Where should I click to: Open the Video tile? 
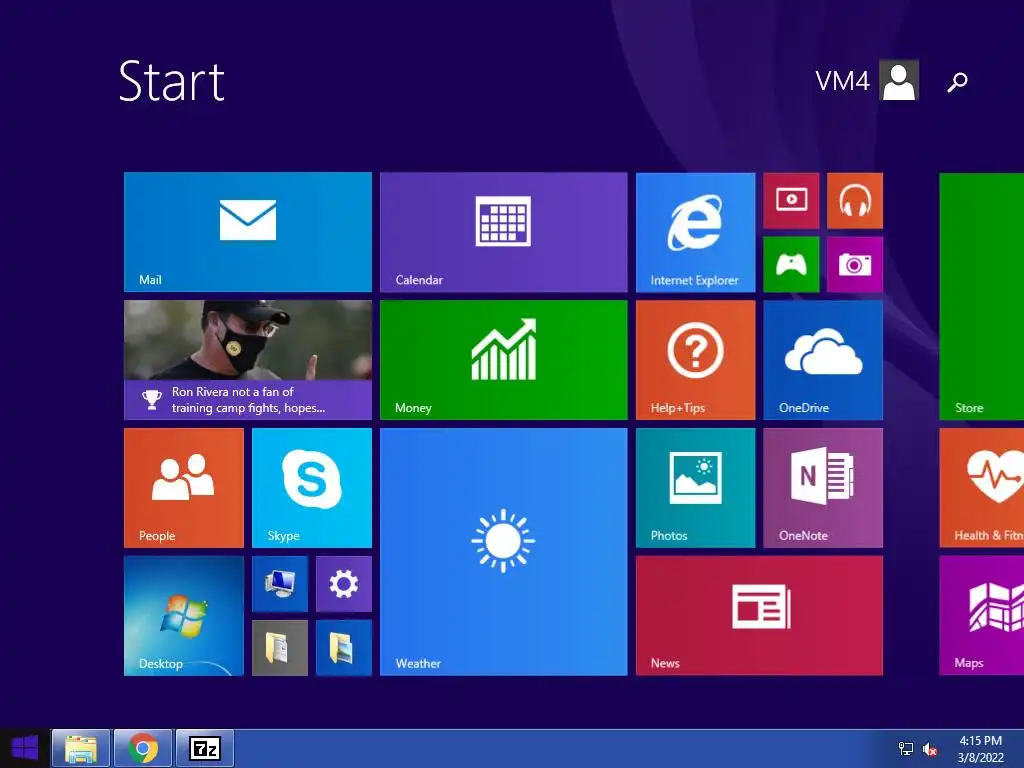click(791, 200)
